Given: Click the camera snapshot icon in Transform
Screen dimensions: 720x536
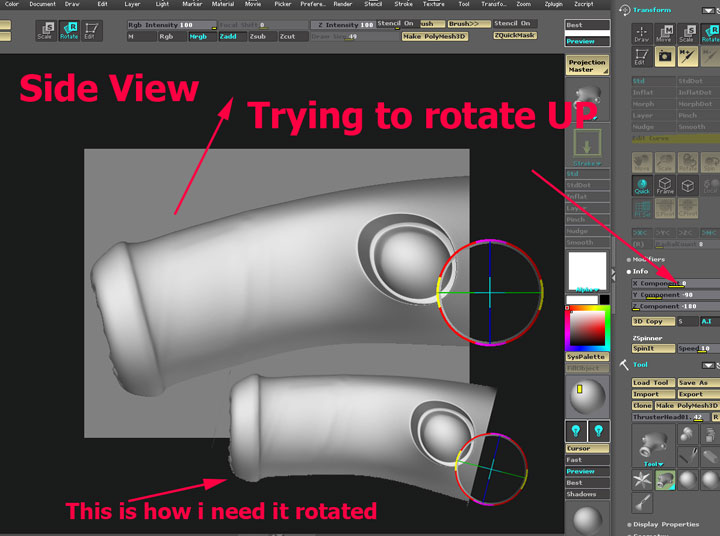Looking at the screenshot, I should 664,56.
